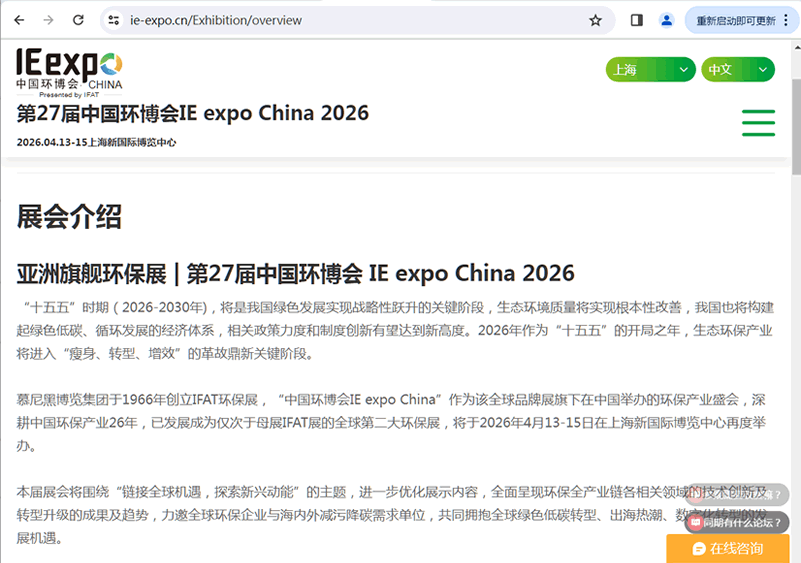Reload the page with the refresh icon
801x563 pixels.
[78, 20]
